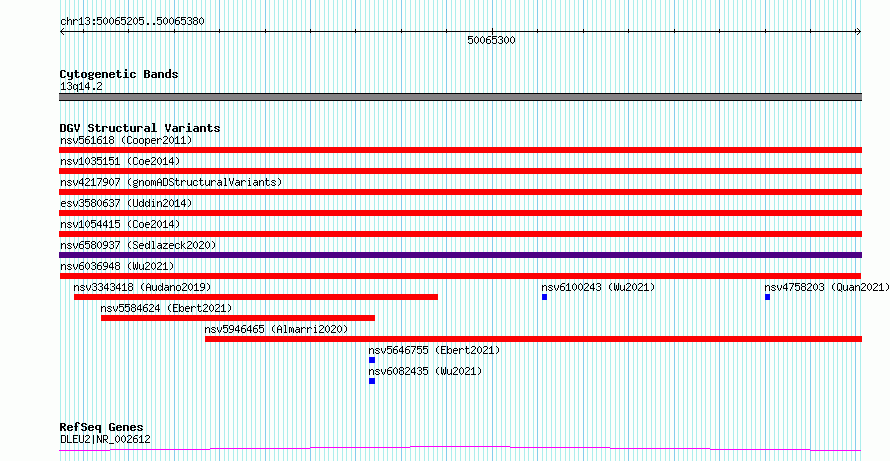Click the nsv5584624 red variant bar

point(238,318)
